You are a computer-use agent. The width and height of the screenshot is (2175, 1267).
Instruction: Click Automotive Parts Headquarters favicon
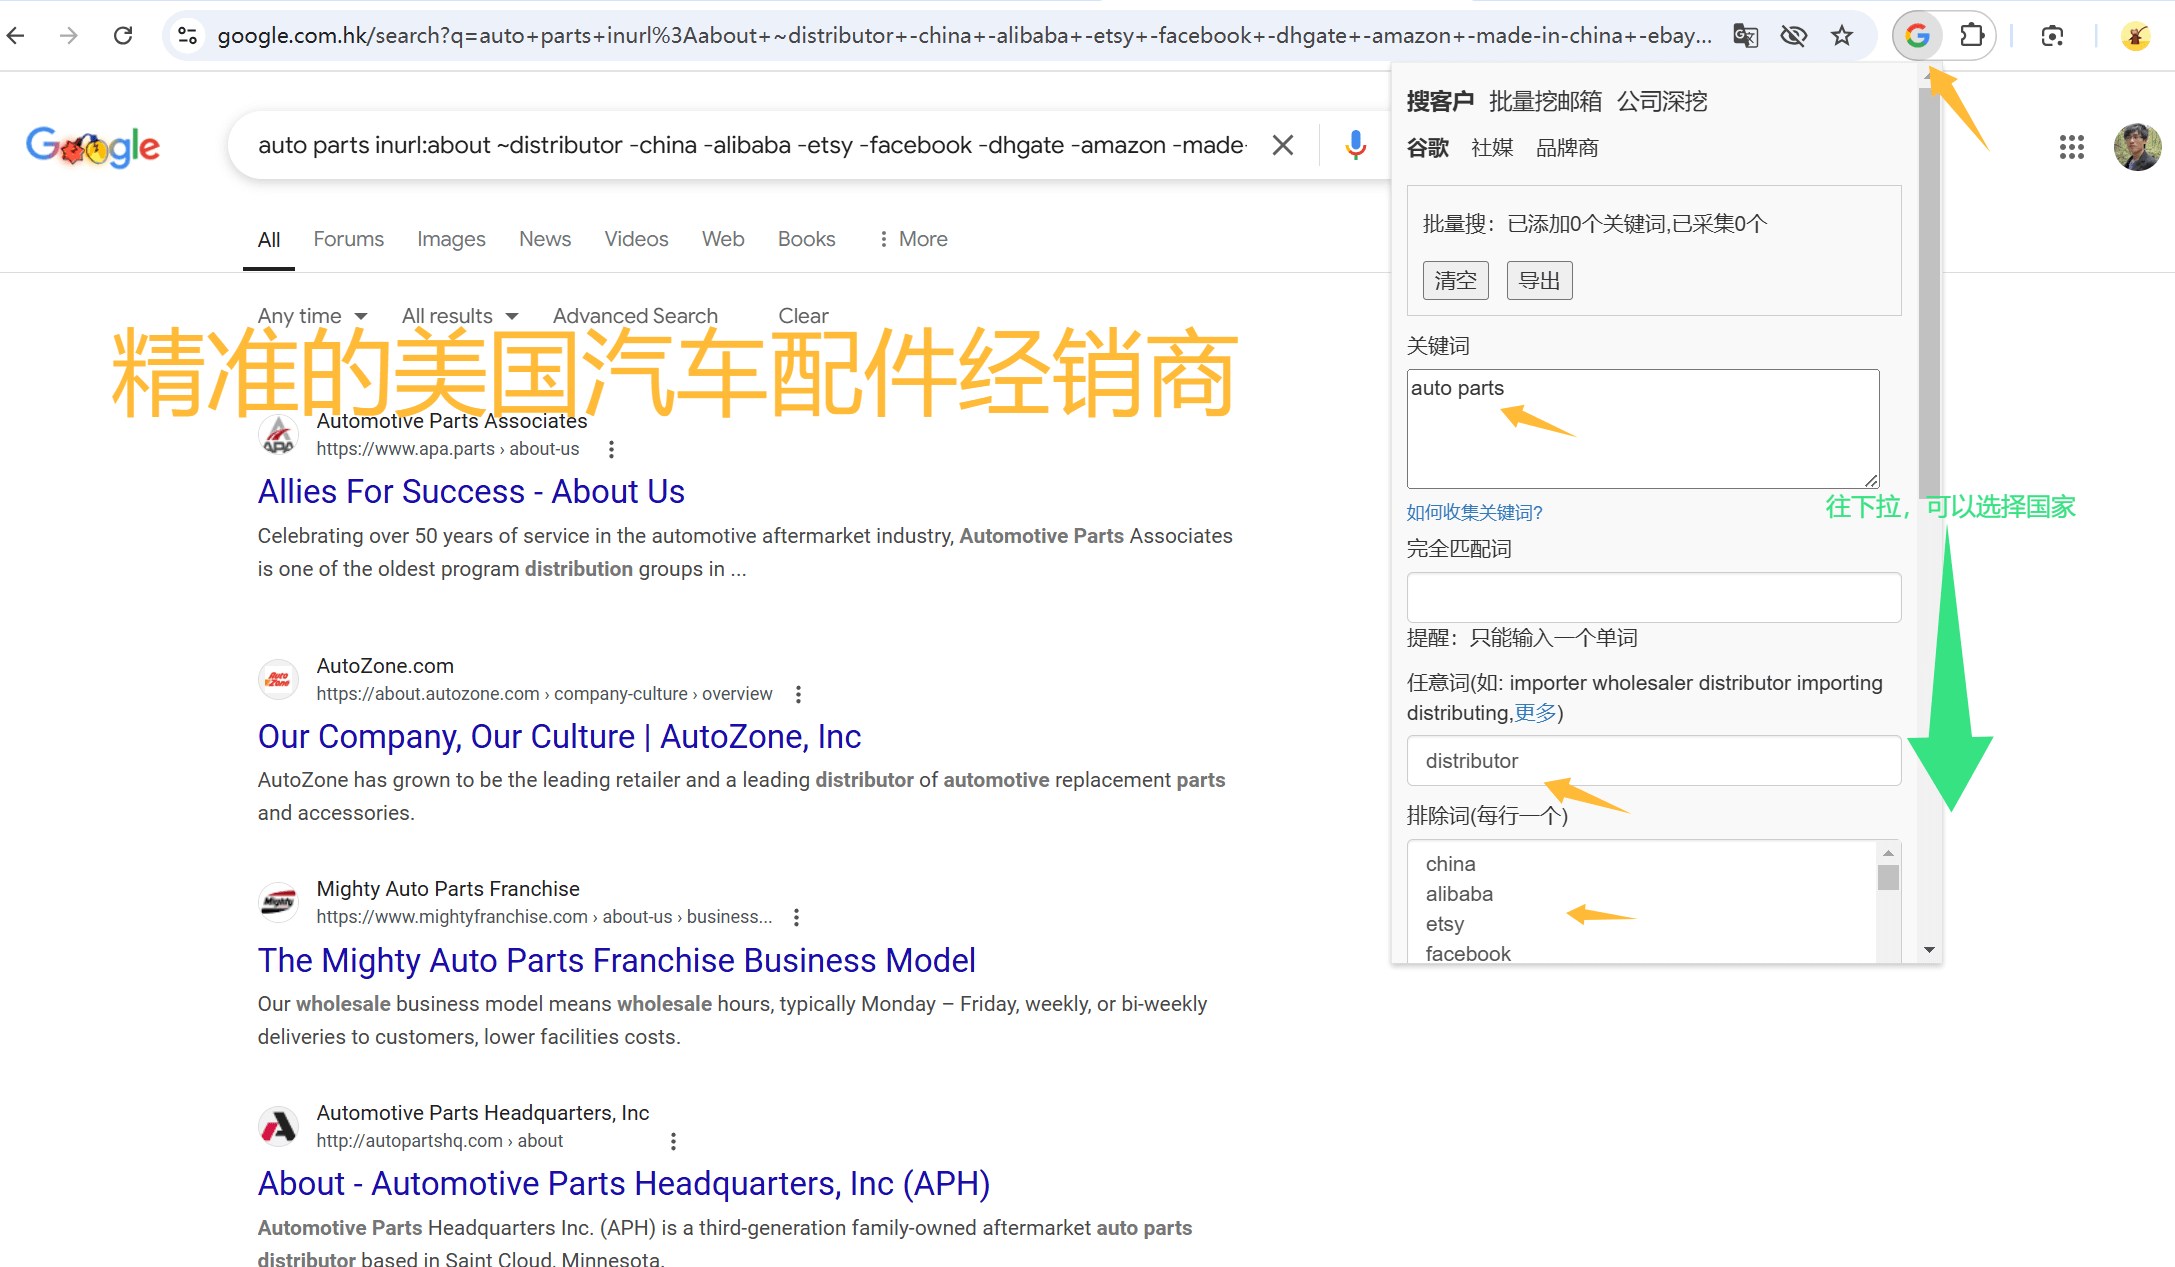coord(278,1126)
